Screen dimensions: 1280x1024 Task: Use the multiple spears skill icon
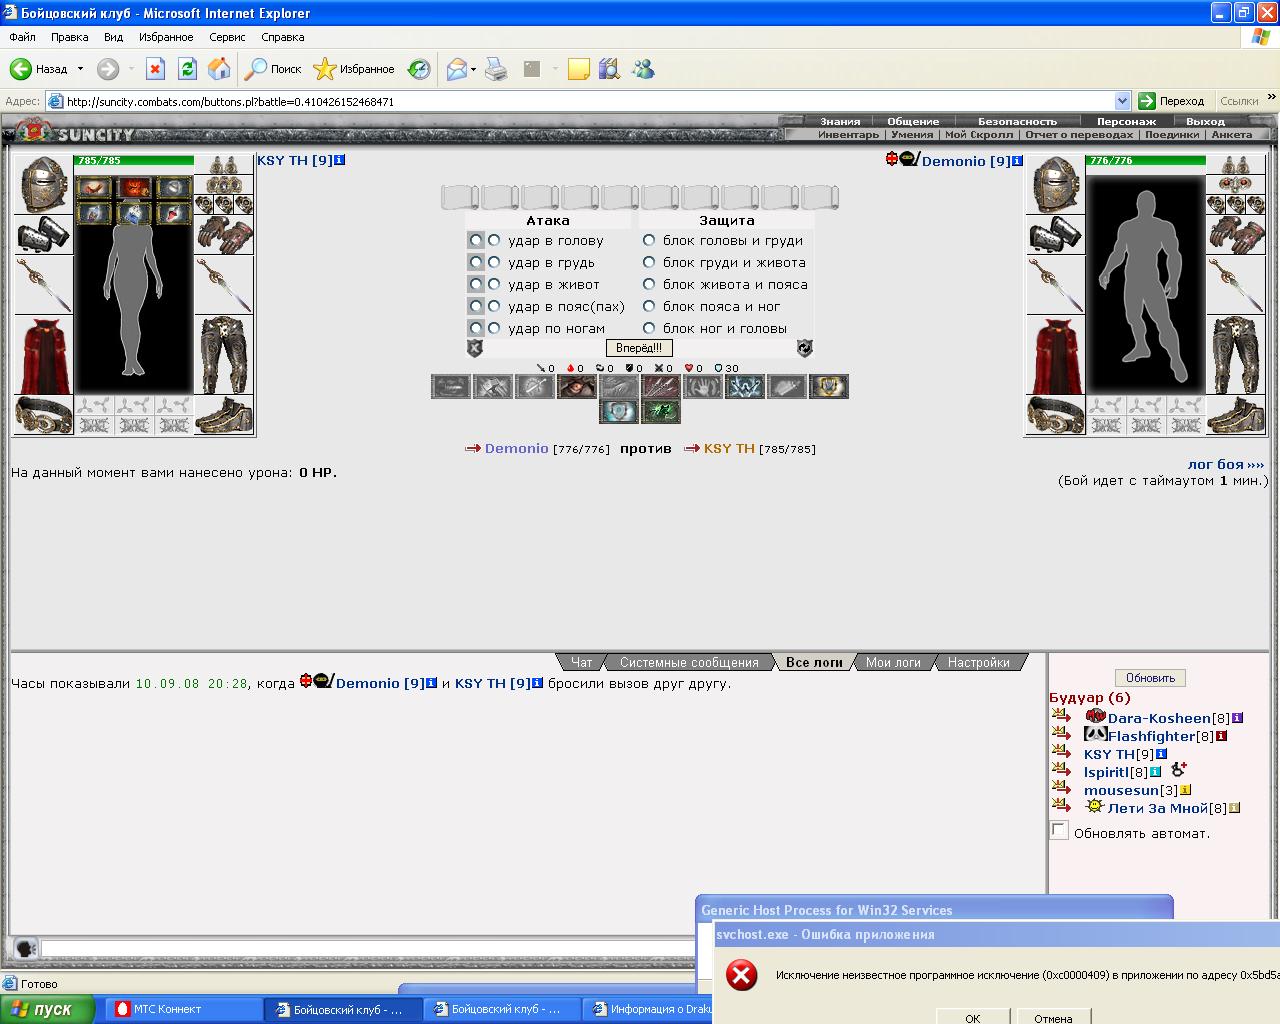(660, 386)
